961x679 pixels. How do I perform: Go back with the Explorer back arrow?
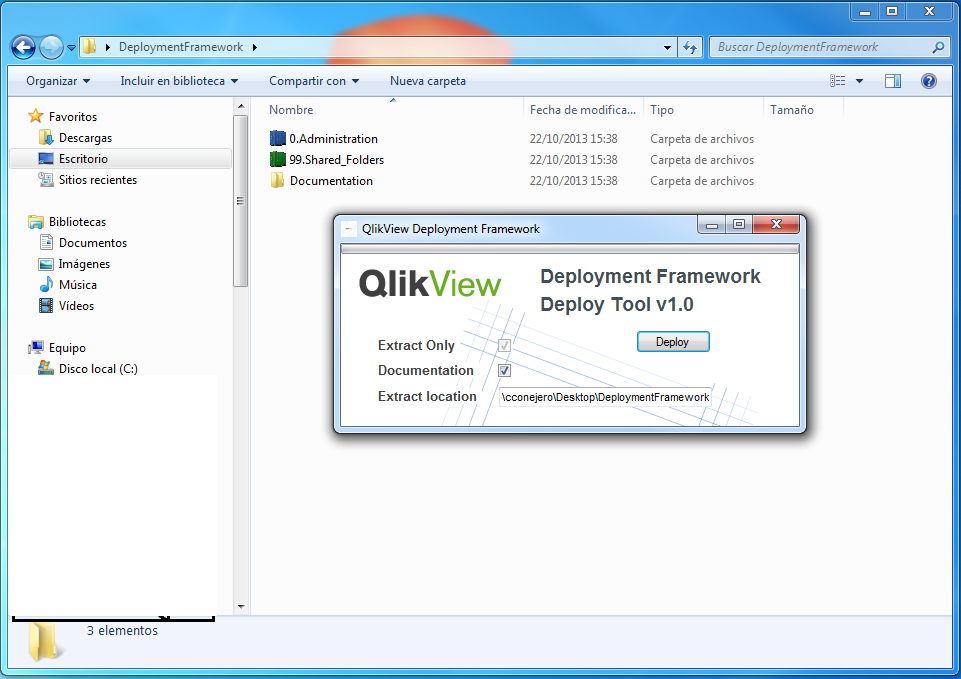click(23, 47)
